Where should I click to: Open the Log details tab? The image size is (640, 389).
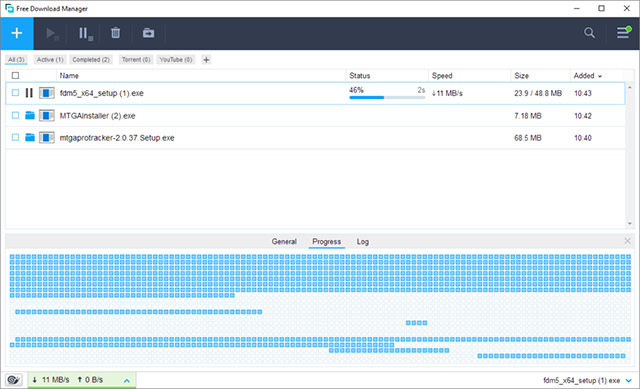point(362,242)
